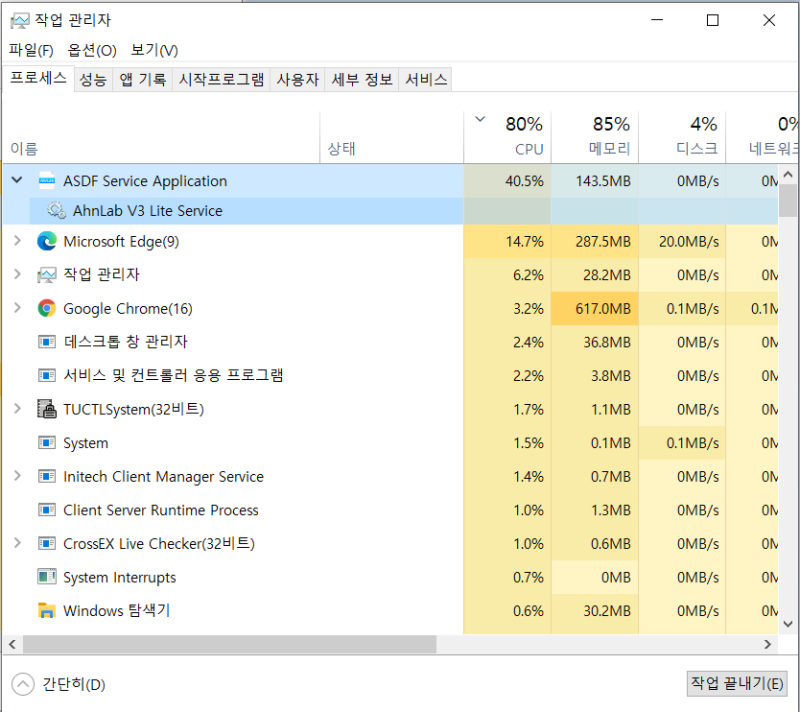
Task: Select the 20.0MB/s disk cell for Edge
Action: pyautogui.click(x=682, y=241)
